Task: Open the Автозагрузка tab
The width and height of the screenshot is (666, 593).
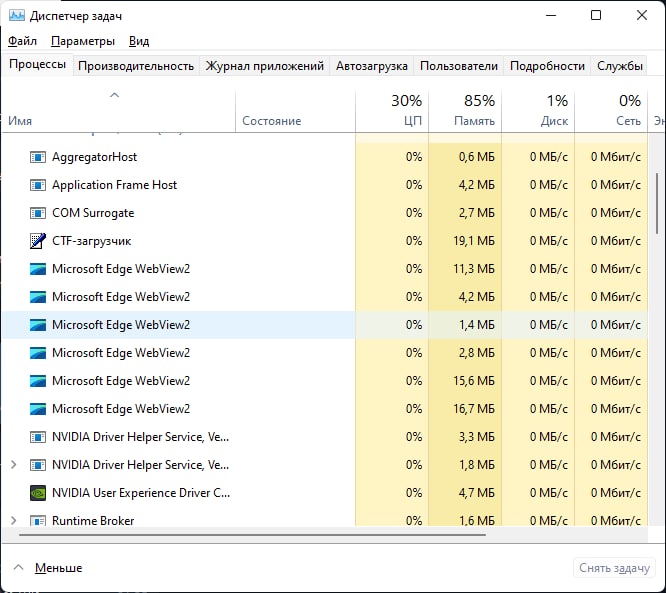Action: point(372,66)
